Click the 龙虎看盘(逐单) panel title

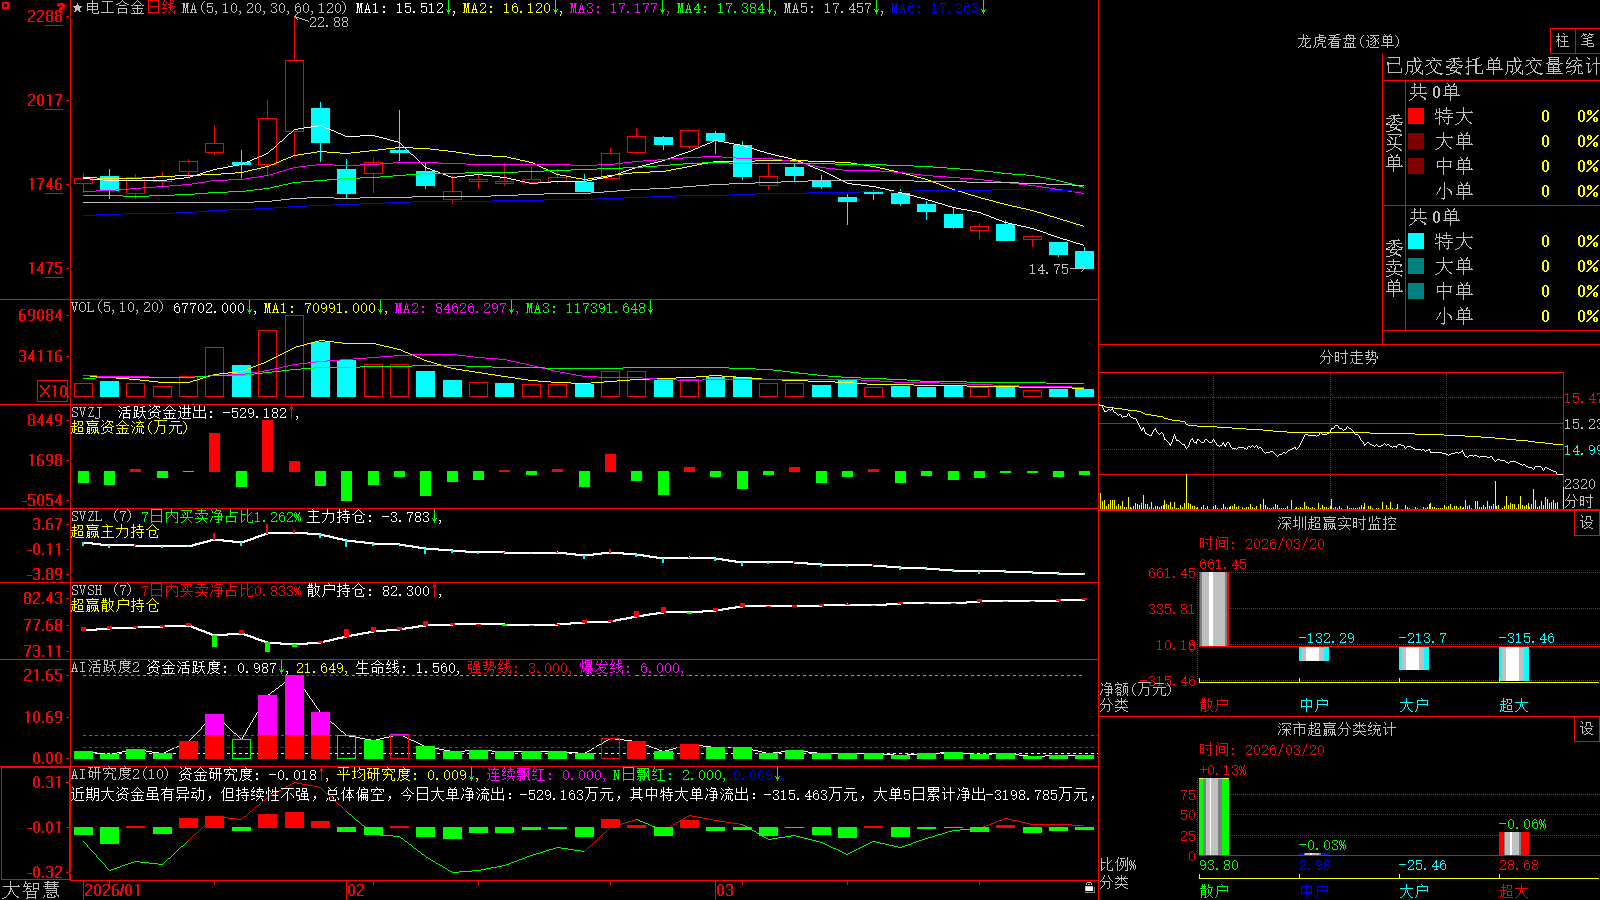[x=1349, y=41]
